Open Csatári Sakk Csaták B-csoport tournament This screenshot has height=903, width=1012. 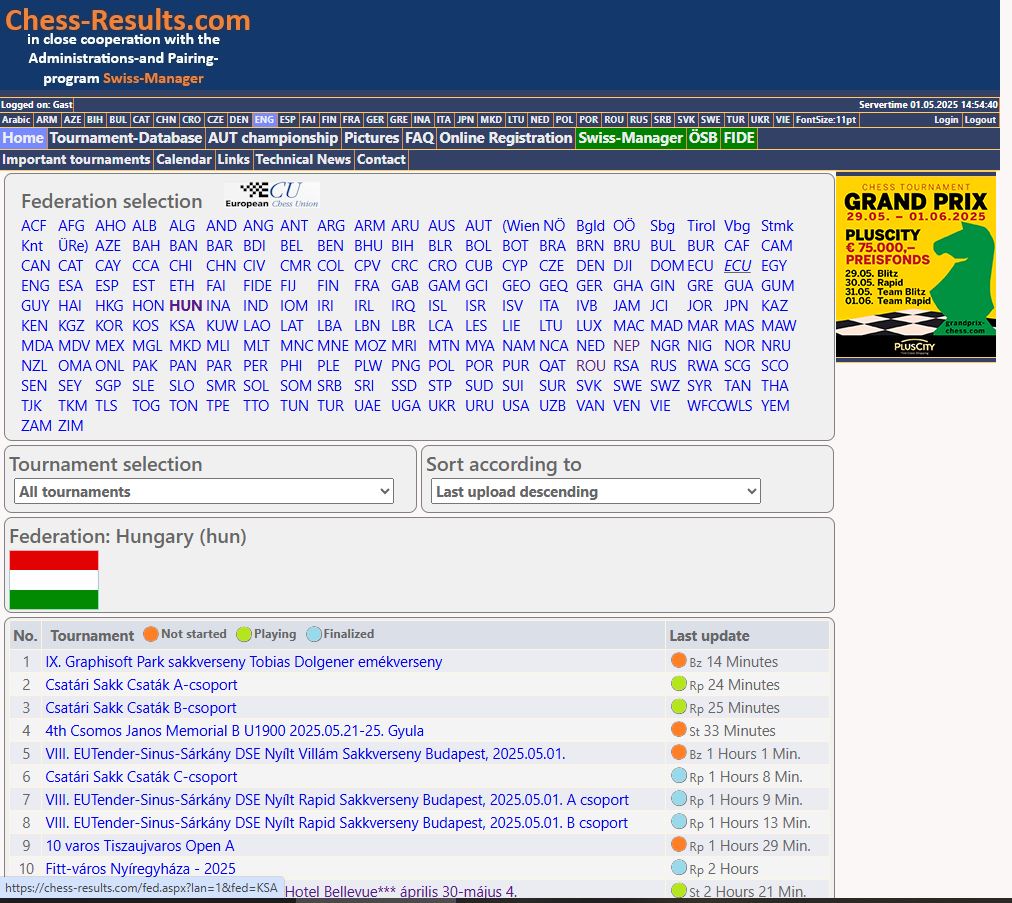[x=141, y=708]
